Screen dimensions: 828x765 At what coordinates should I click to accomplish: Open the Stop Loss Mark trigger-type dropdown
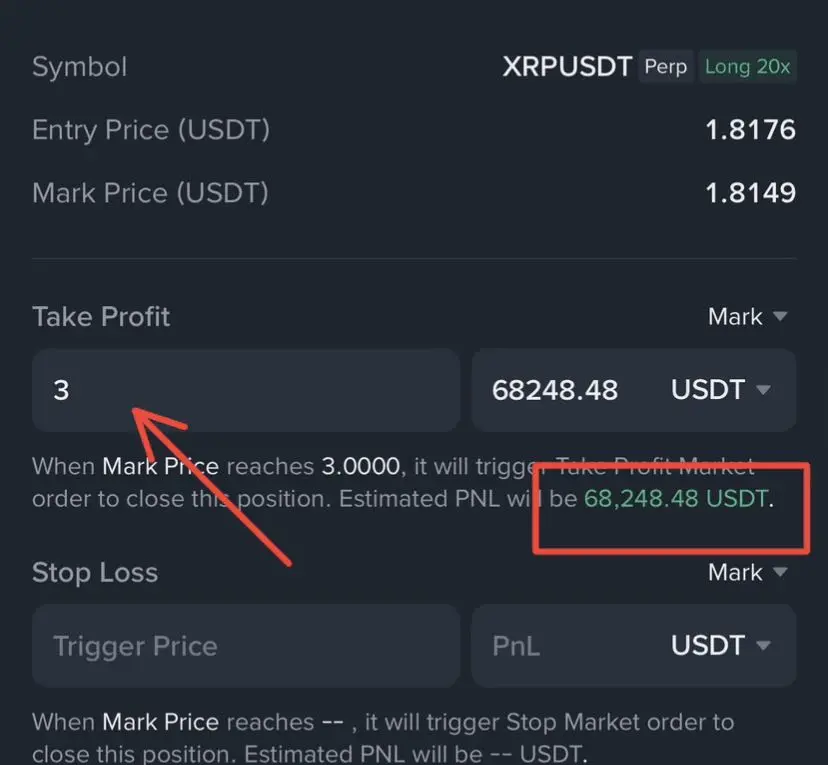[x=747, y=572]
